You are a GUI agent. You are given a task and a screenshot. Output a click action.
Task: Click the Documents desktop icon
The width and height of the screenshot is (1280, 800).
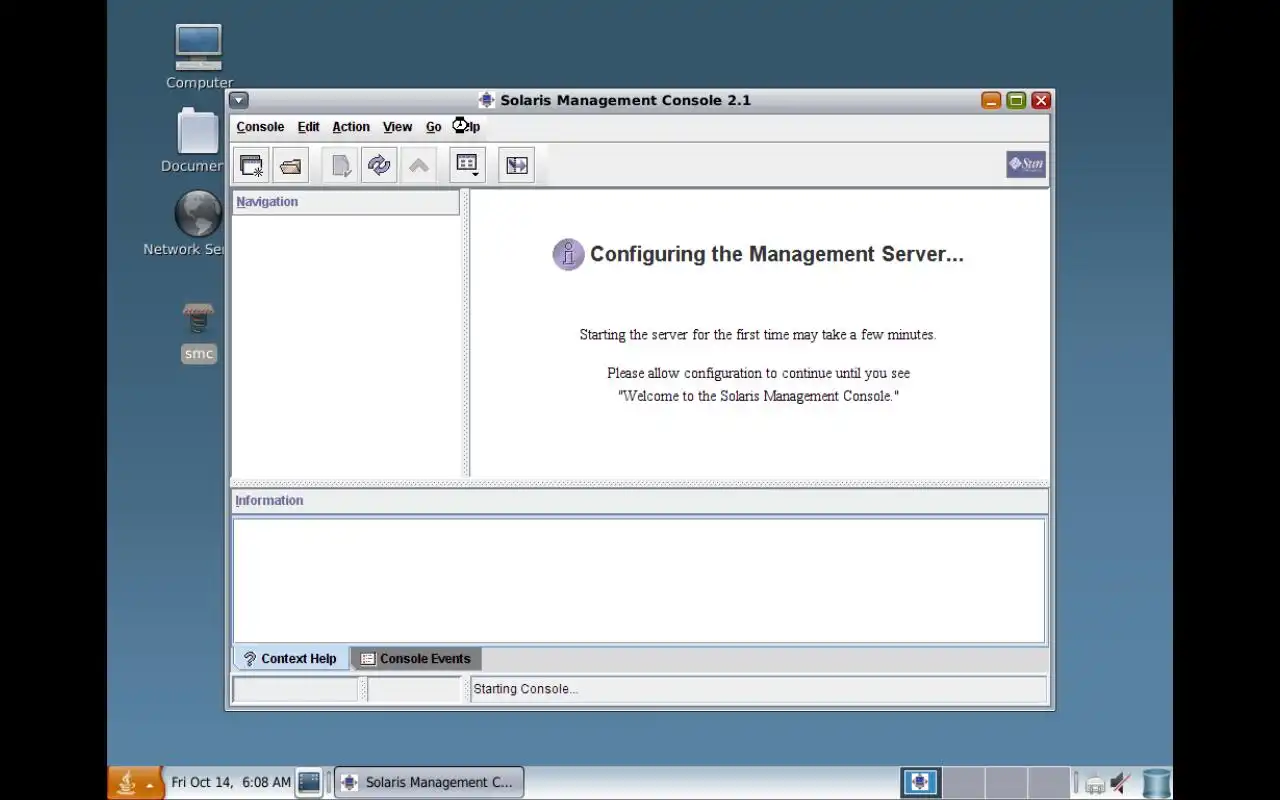(x=198, y=132)
